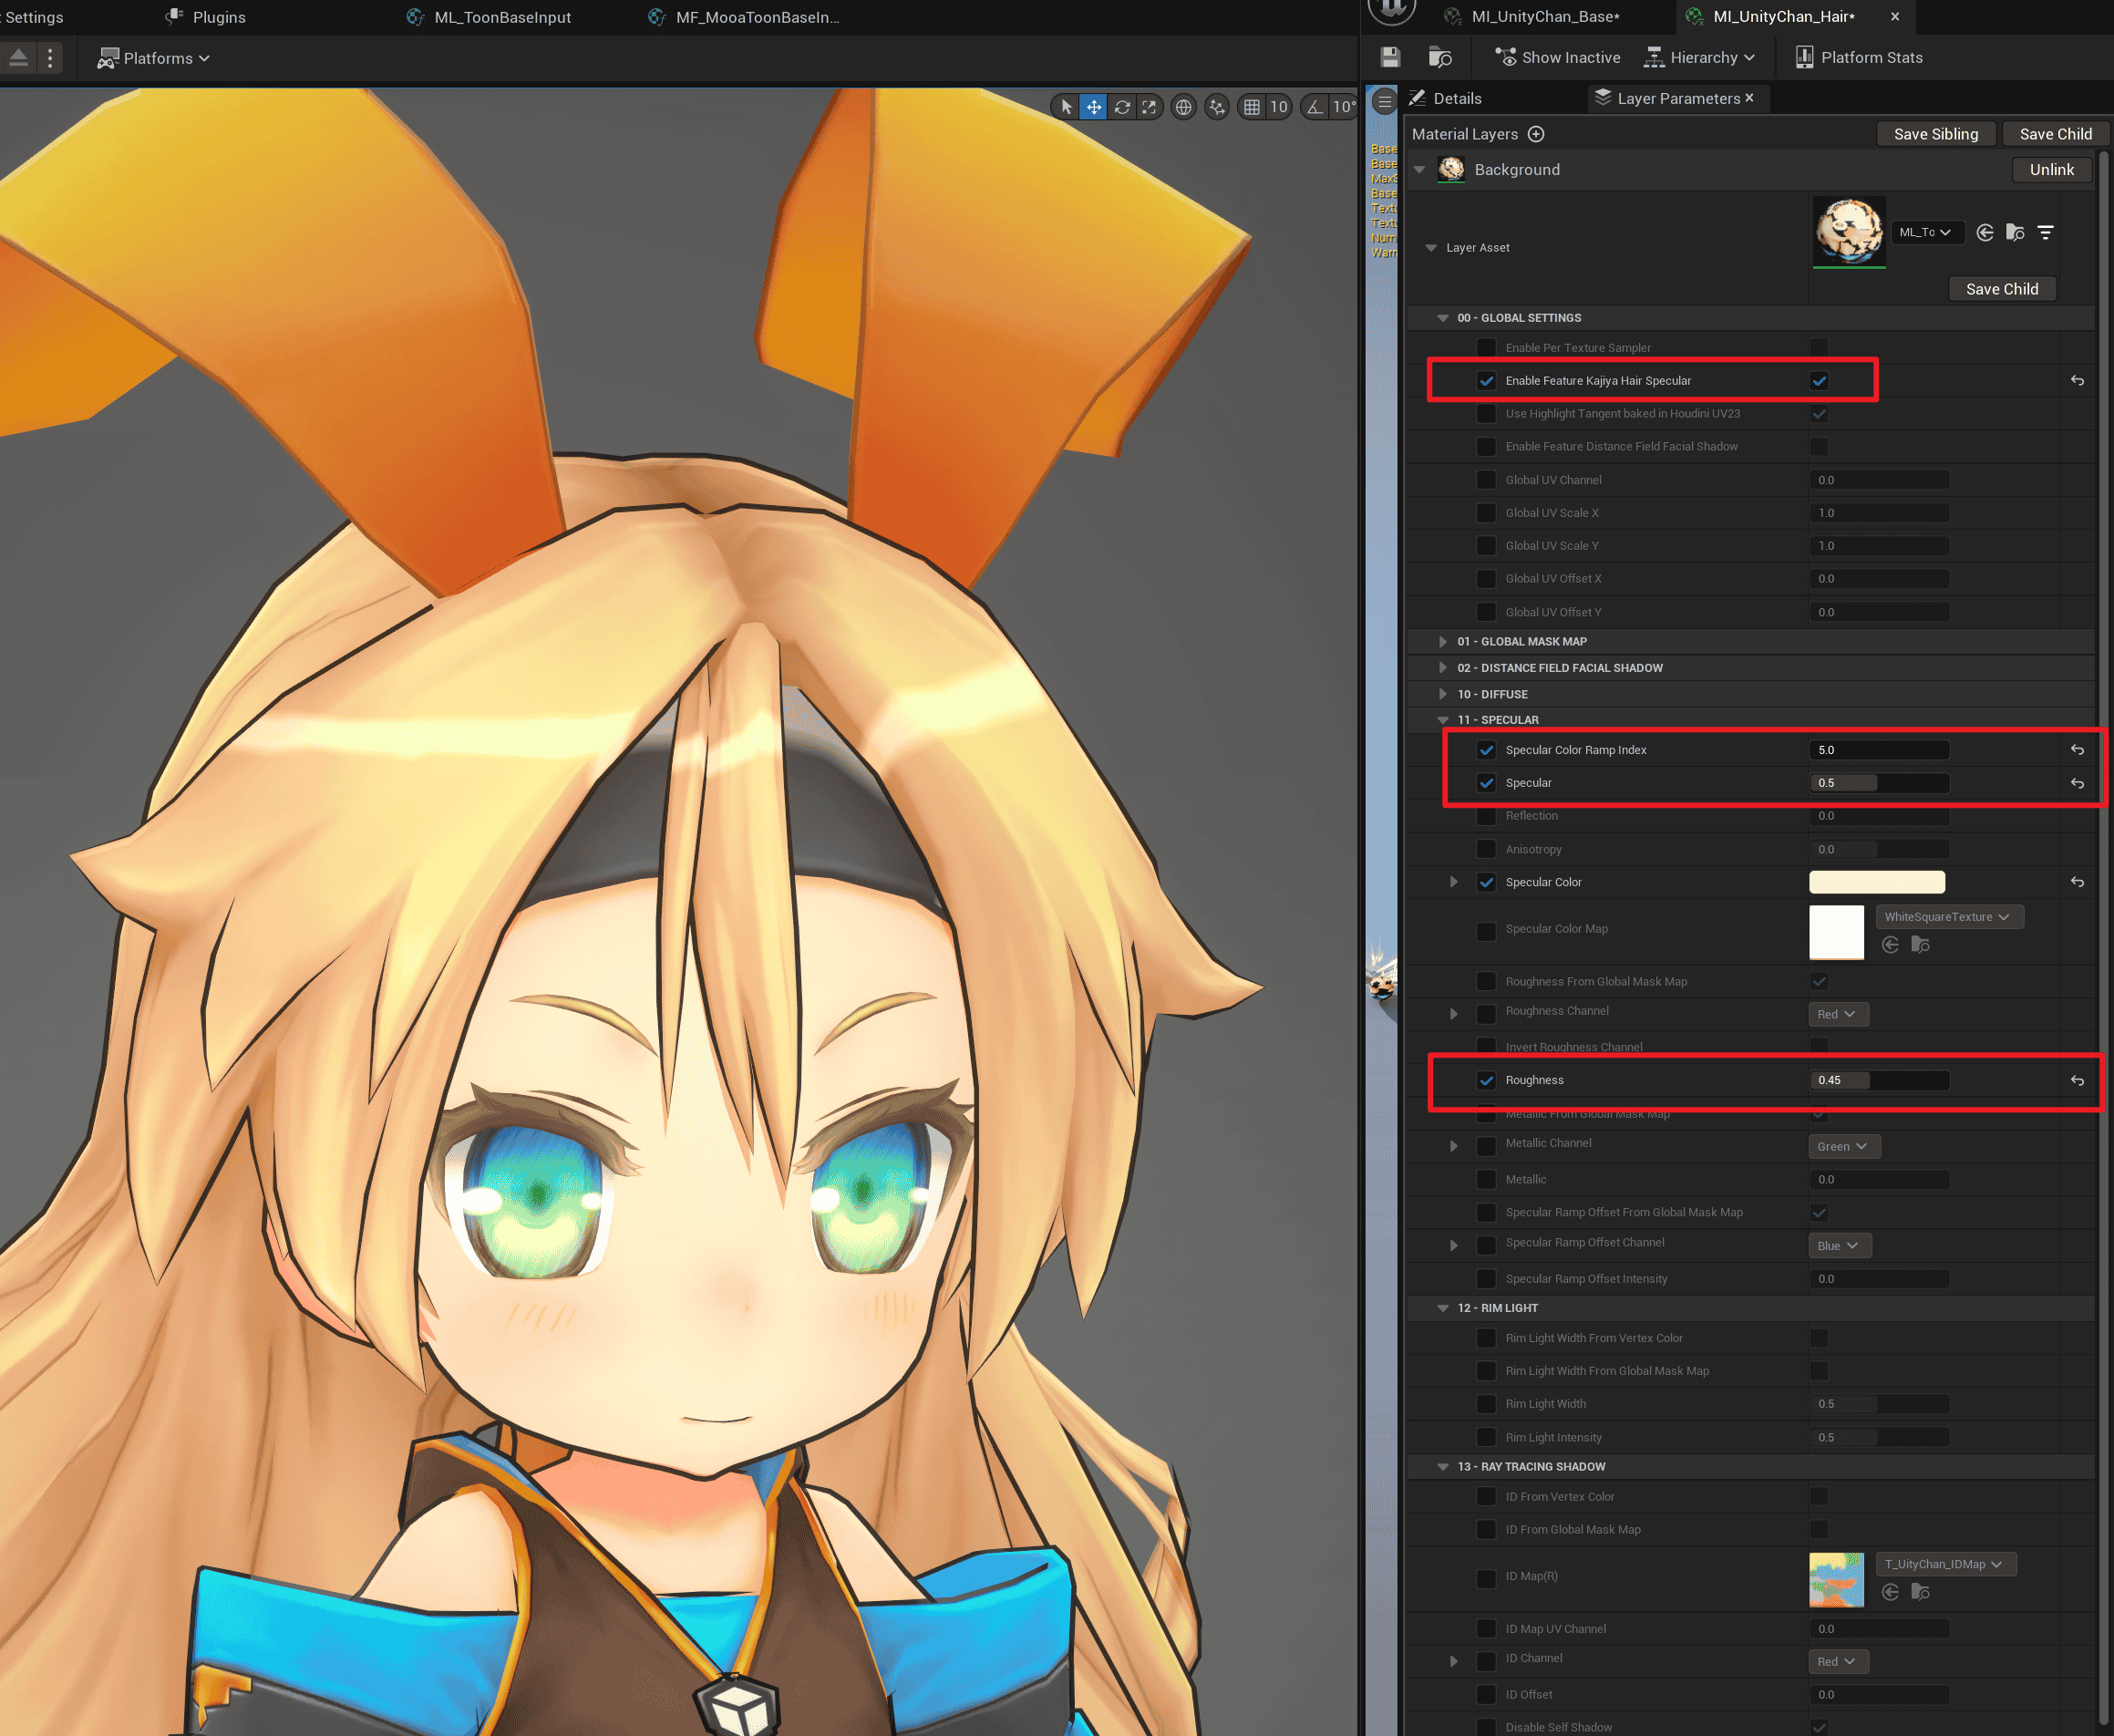Activate the Translate move tool
This screenshot has width=2114, height=1736.
click(x=1094, y=107)
